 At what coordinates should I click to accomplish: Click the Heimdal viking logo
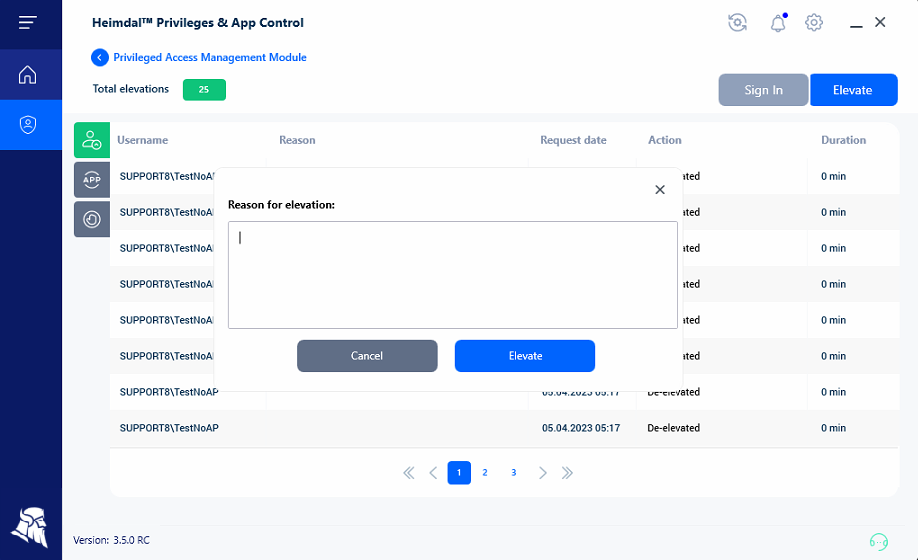(30, 527)
